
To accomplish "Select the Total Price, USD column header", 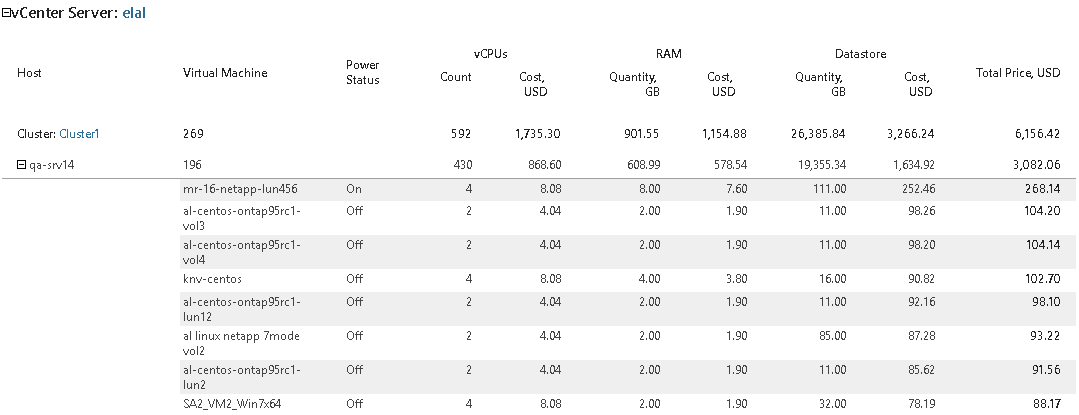I will point(1018,73).
